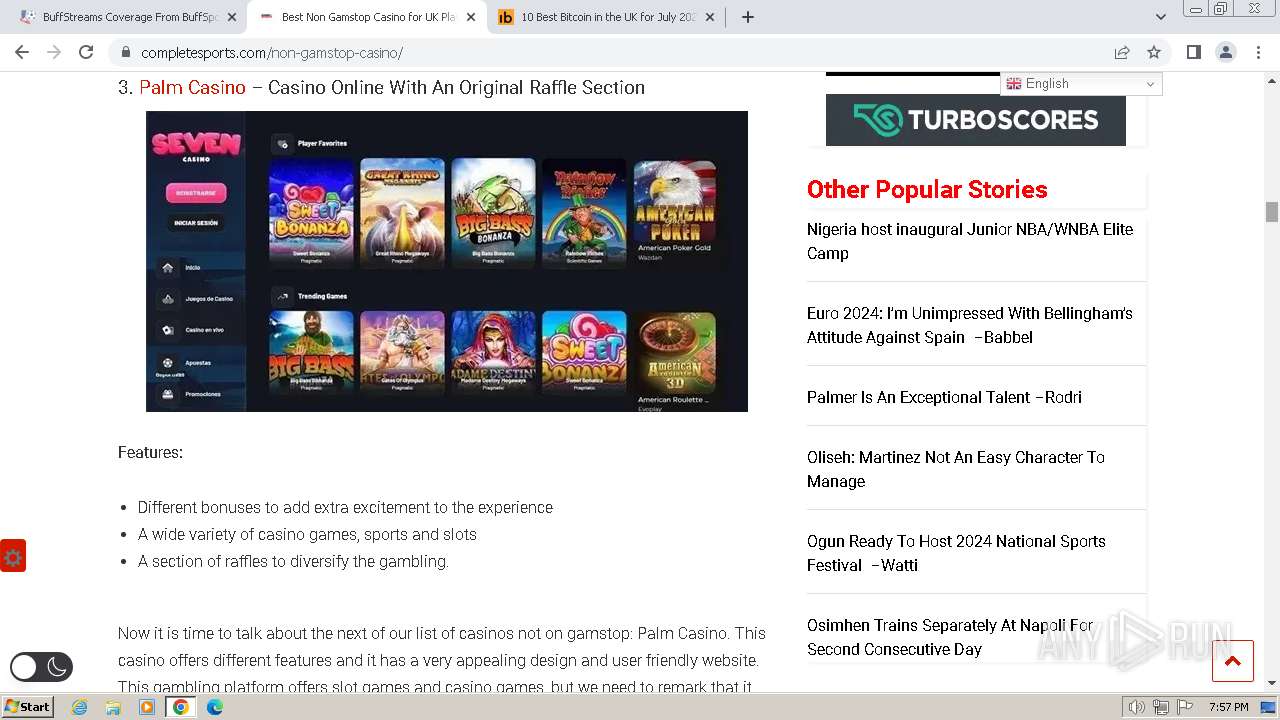1280x720 pixels.
Task: Close the 10 Best Bitcoin tab
Action: [x=710, y=17]
